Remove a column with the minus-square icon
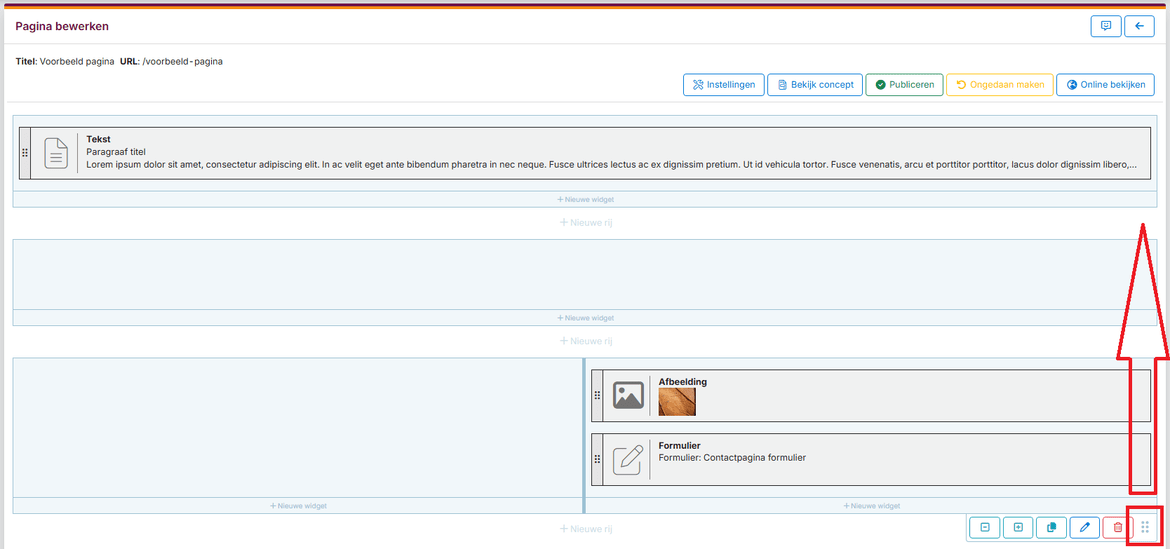 984,527
